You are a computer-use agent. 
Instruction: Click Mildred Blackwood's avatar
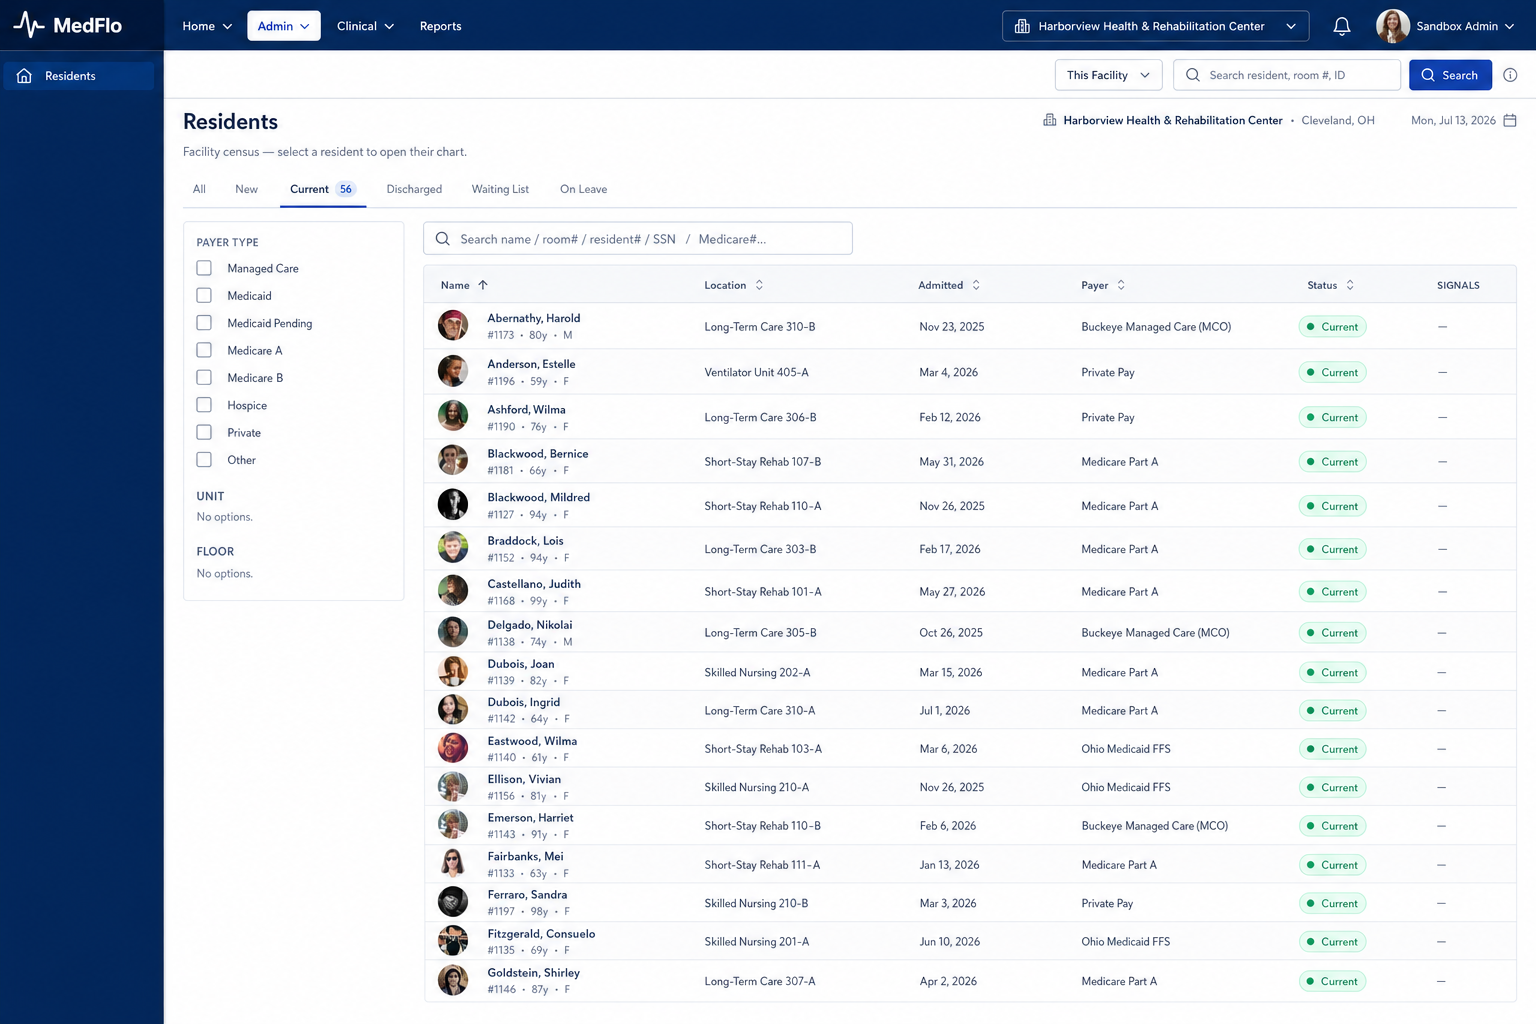click(x=453, y=505)
